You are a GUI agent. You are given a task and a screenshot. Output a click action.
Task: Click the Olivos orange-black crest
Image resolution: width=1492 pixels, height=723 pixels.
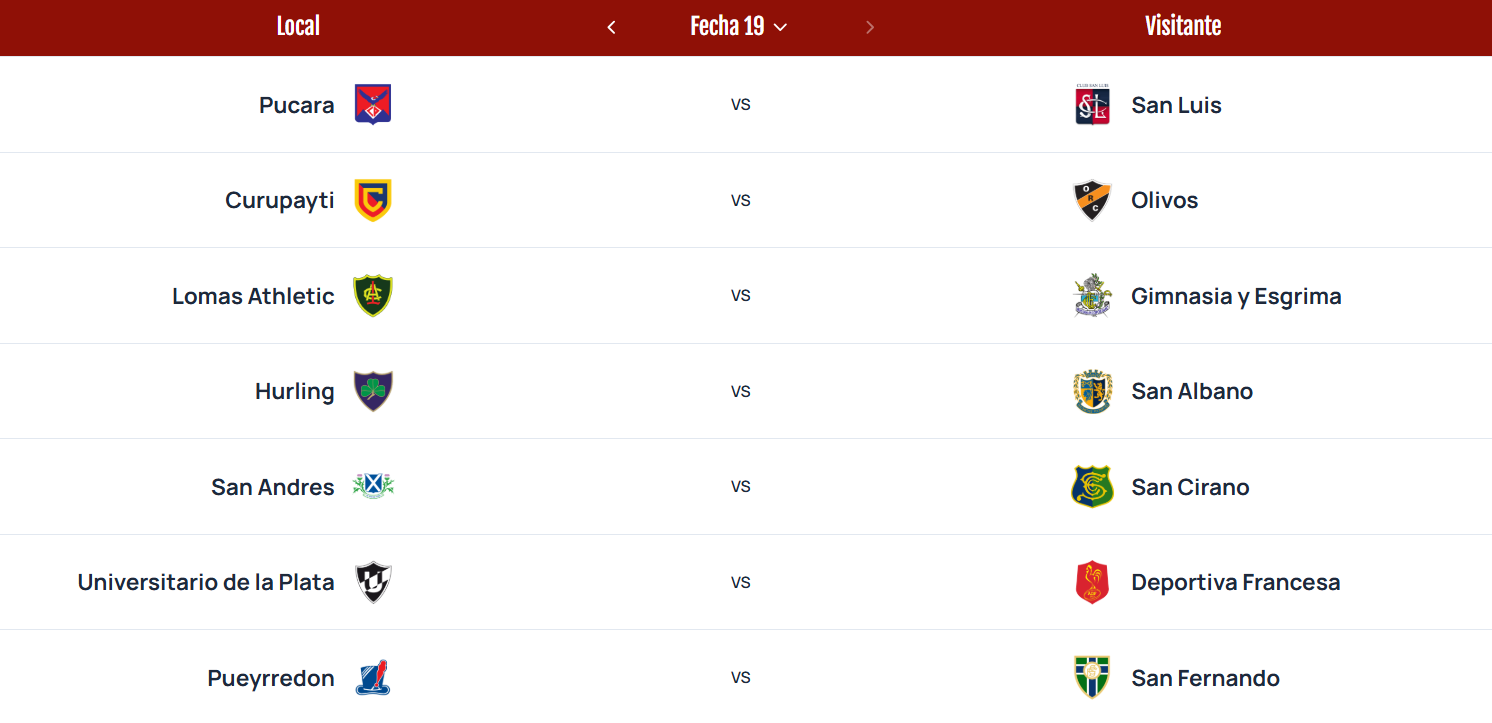1092,200
